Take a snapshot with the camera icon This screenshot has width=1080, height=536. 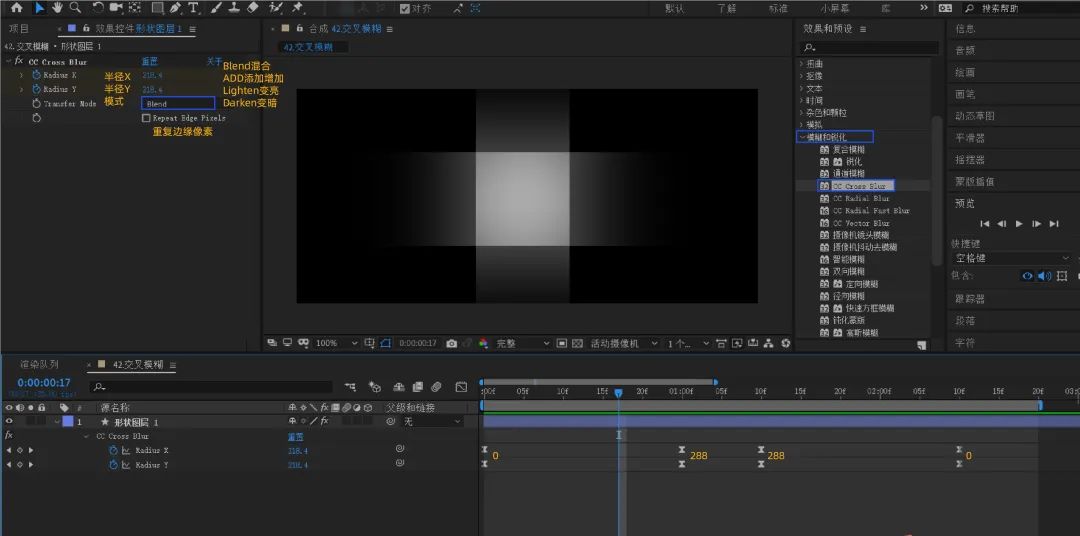(x=451, y=343)
